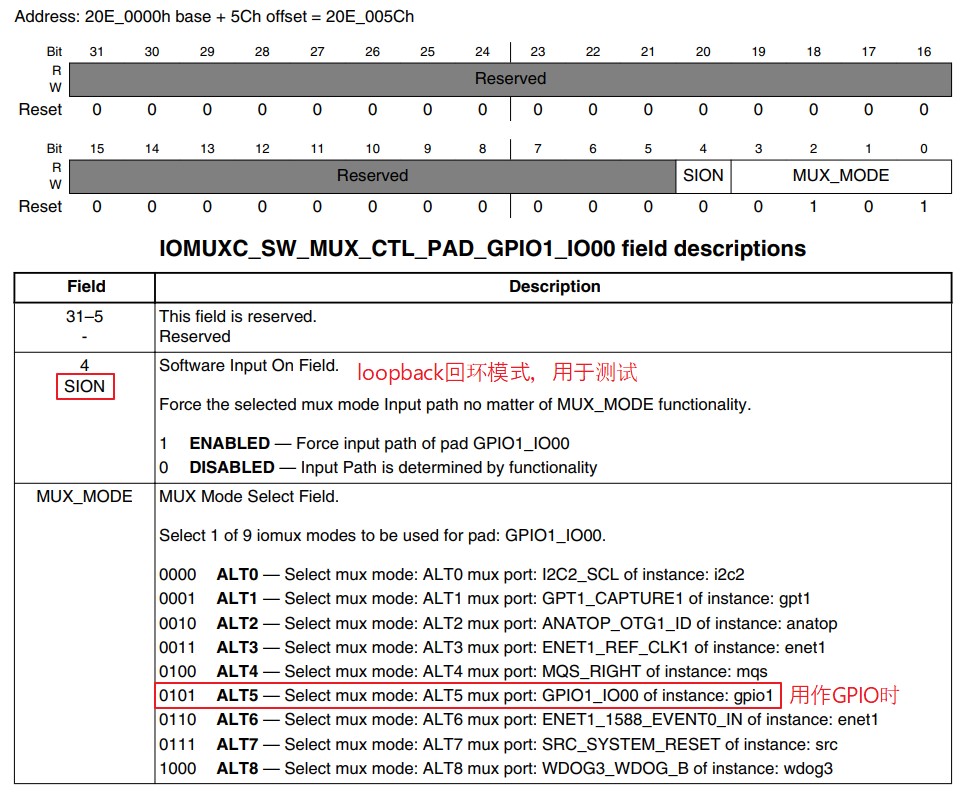
Task: Click the ALT8 WDOG3_WDOG_B line
Action: (x=496, y=768)
